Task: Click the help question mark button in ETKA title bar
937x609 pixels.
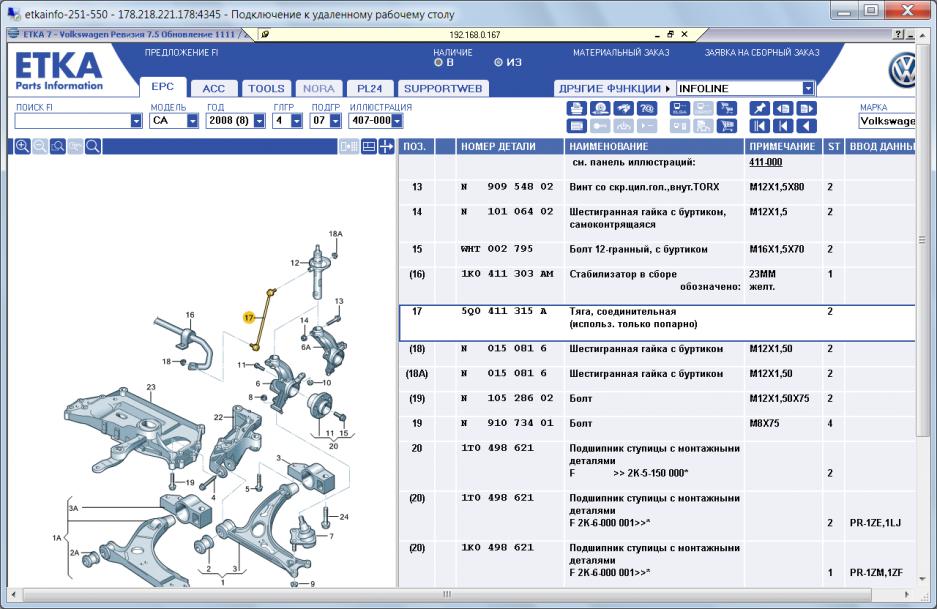Action: [x=899, y=35]
